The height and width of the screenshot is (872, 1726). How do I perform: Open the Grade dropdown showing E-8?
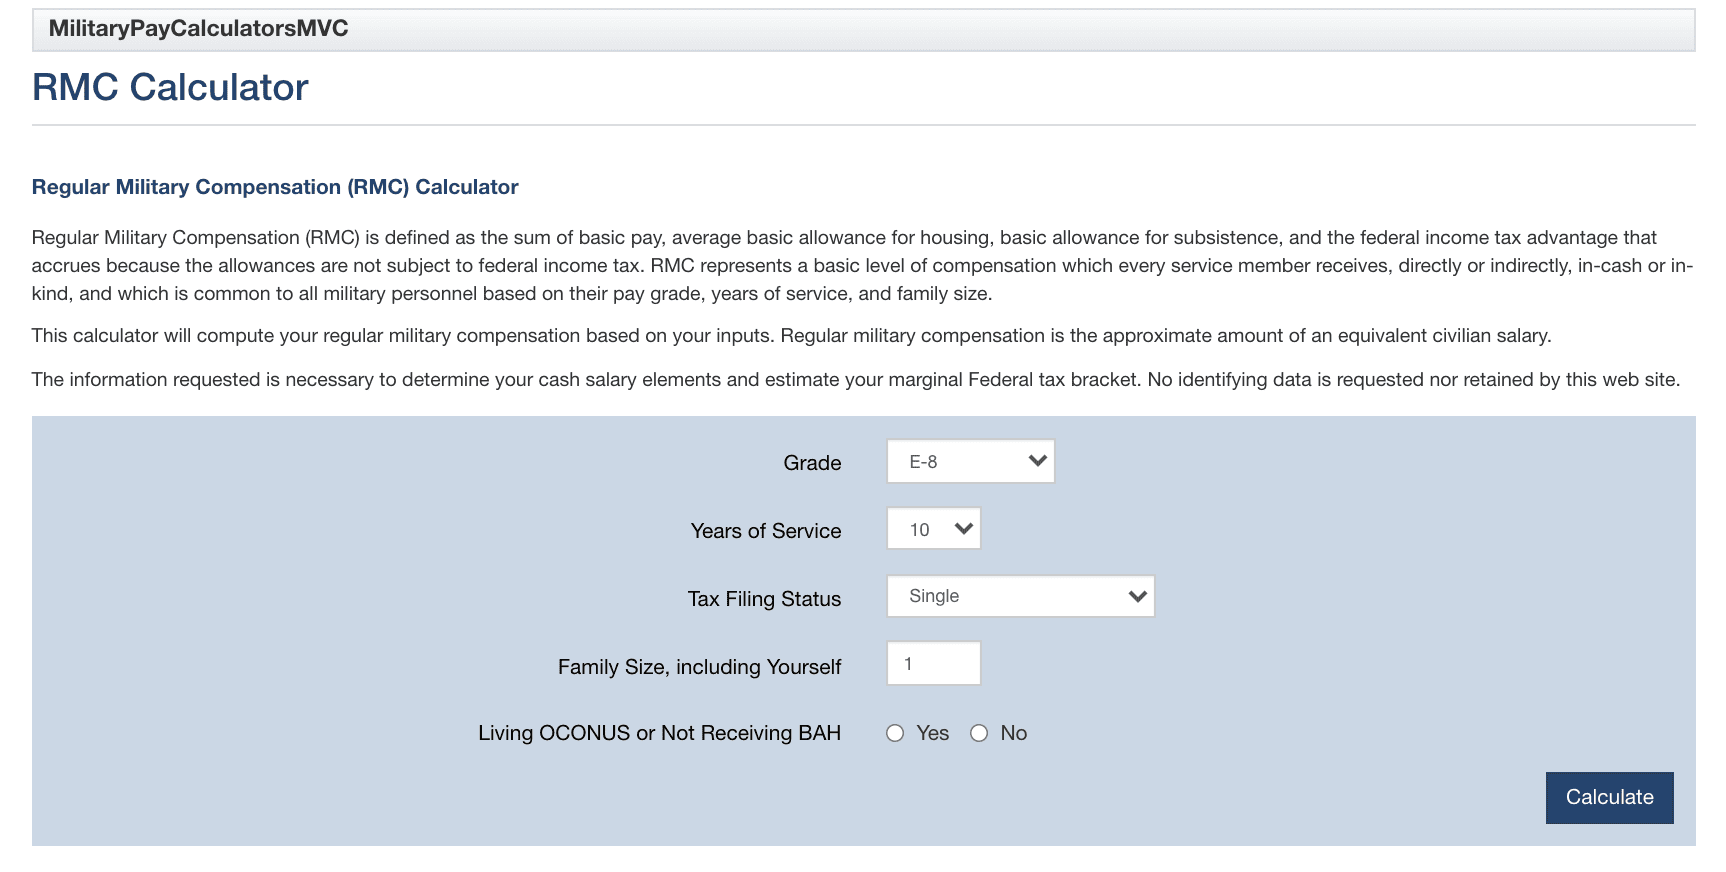970,461
